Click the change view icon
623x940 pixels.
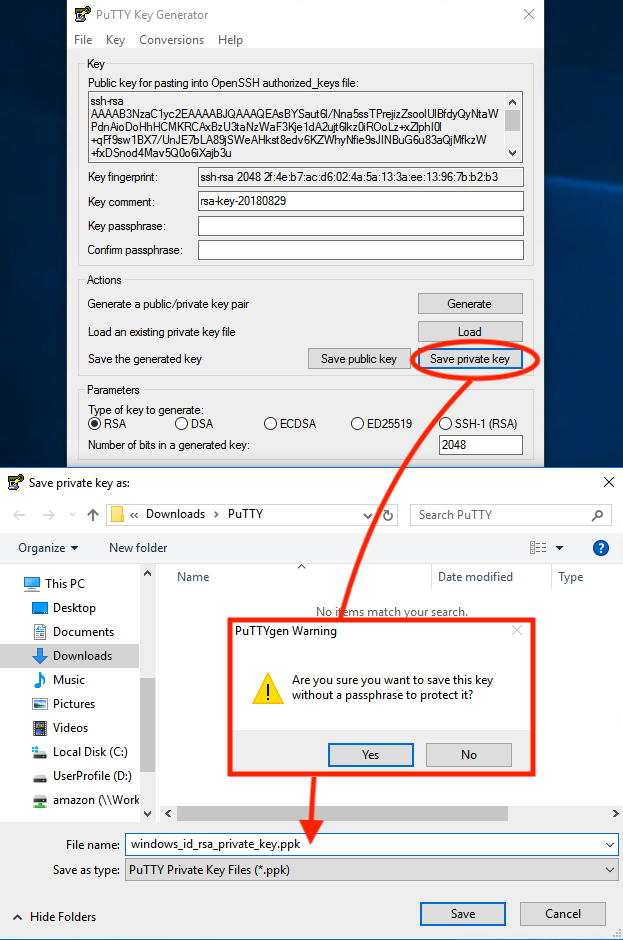click(538, 547)
